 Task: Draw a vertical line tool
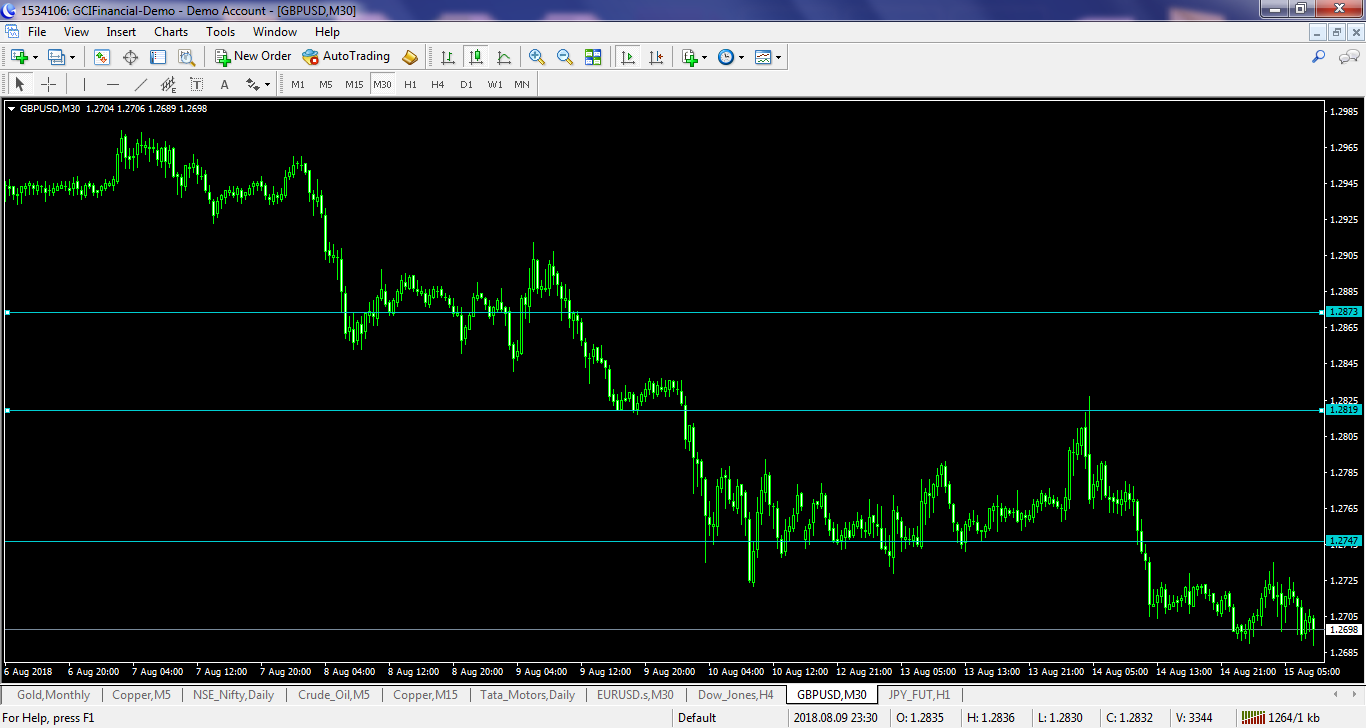pos(85,85)
